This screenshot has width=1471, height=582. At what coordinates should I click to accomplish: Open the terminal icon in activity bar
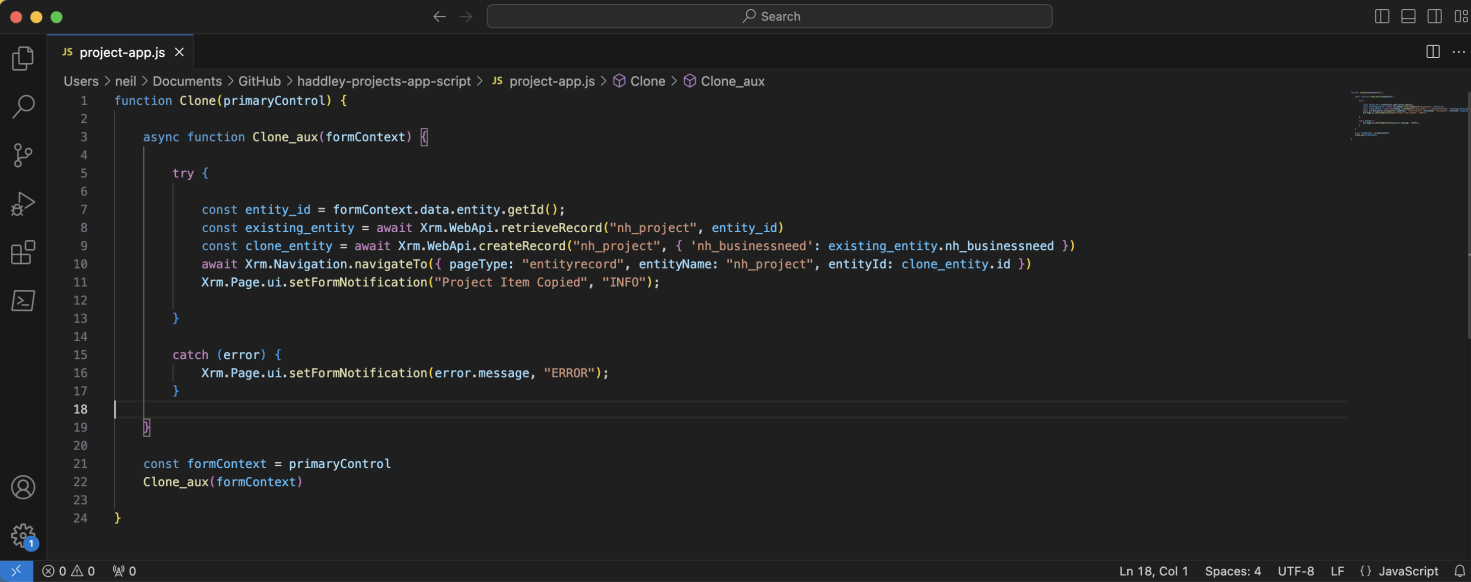(23, 300)
